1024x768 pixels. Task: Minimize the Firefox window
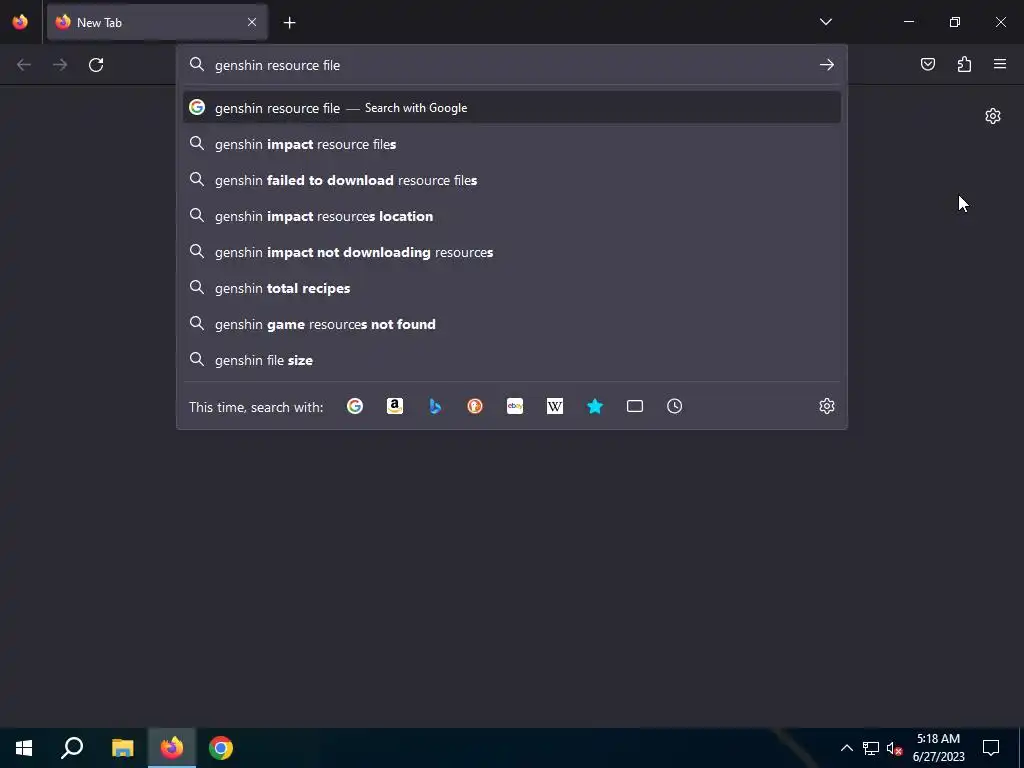(x=908, y=22)
